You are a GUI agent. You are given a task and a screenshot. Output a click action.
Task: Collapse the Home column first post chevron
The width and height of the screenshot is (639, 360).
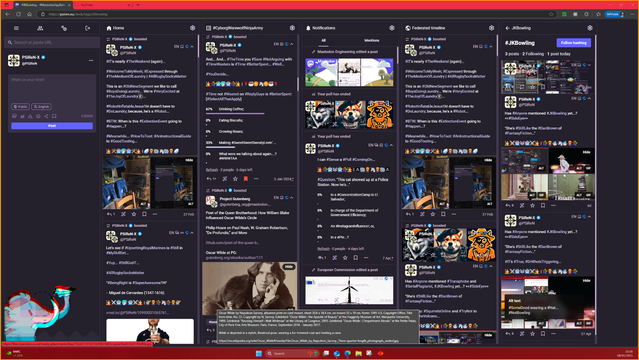[192, 46]
